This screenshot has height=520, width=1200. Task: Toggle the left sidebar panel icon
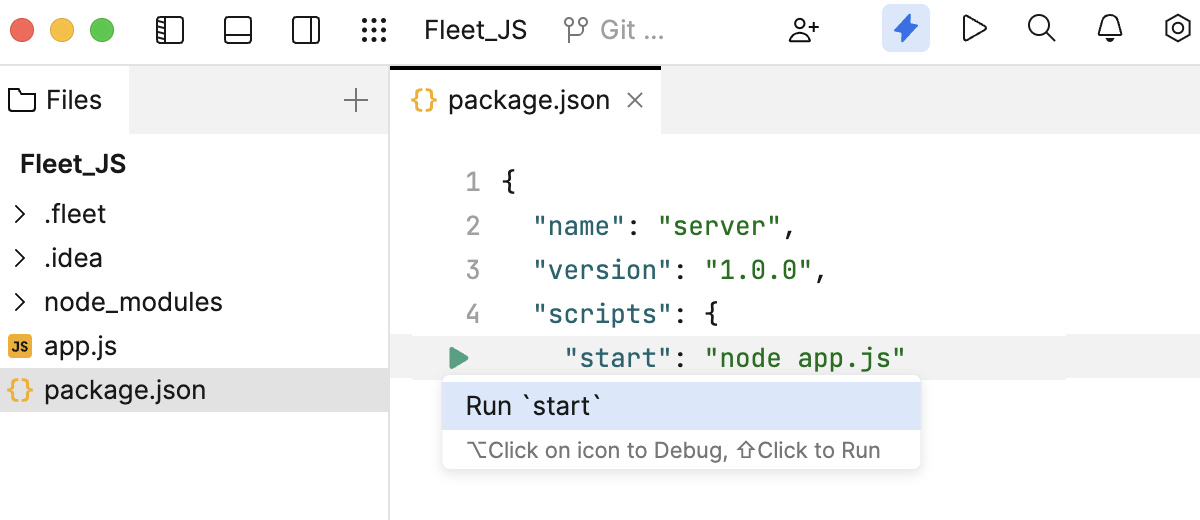tap(171, 30)
